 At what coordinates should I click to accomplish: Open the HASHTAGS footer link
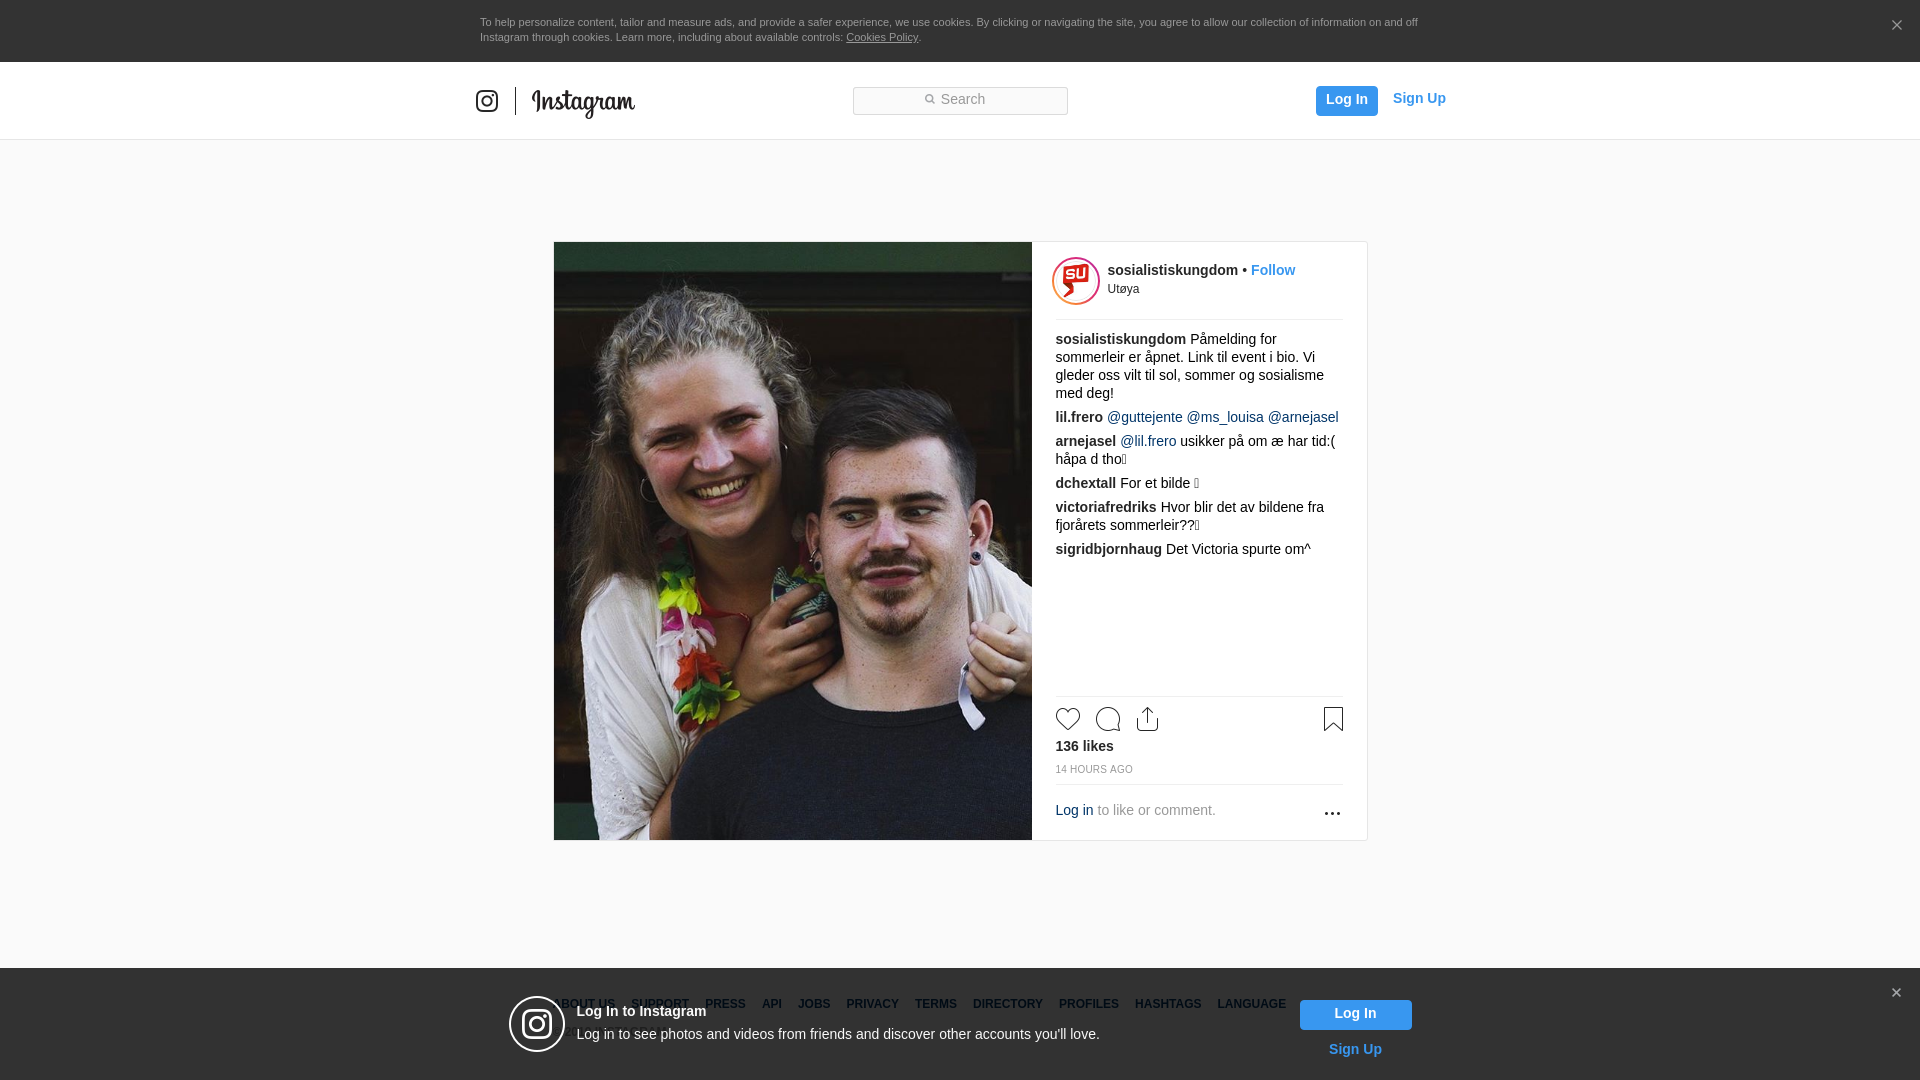1168,1004
